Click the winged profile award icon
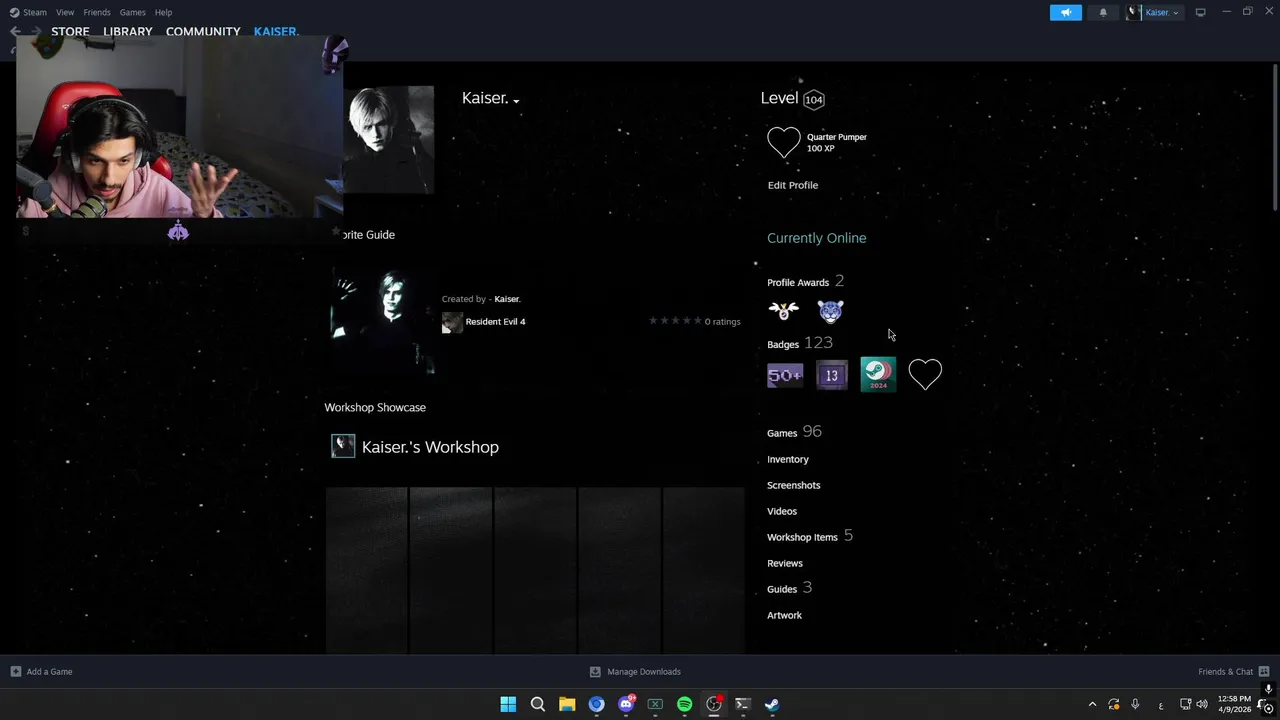This screenshot has height=720, width=1280. 784,311
